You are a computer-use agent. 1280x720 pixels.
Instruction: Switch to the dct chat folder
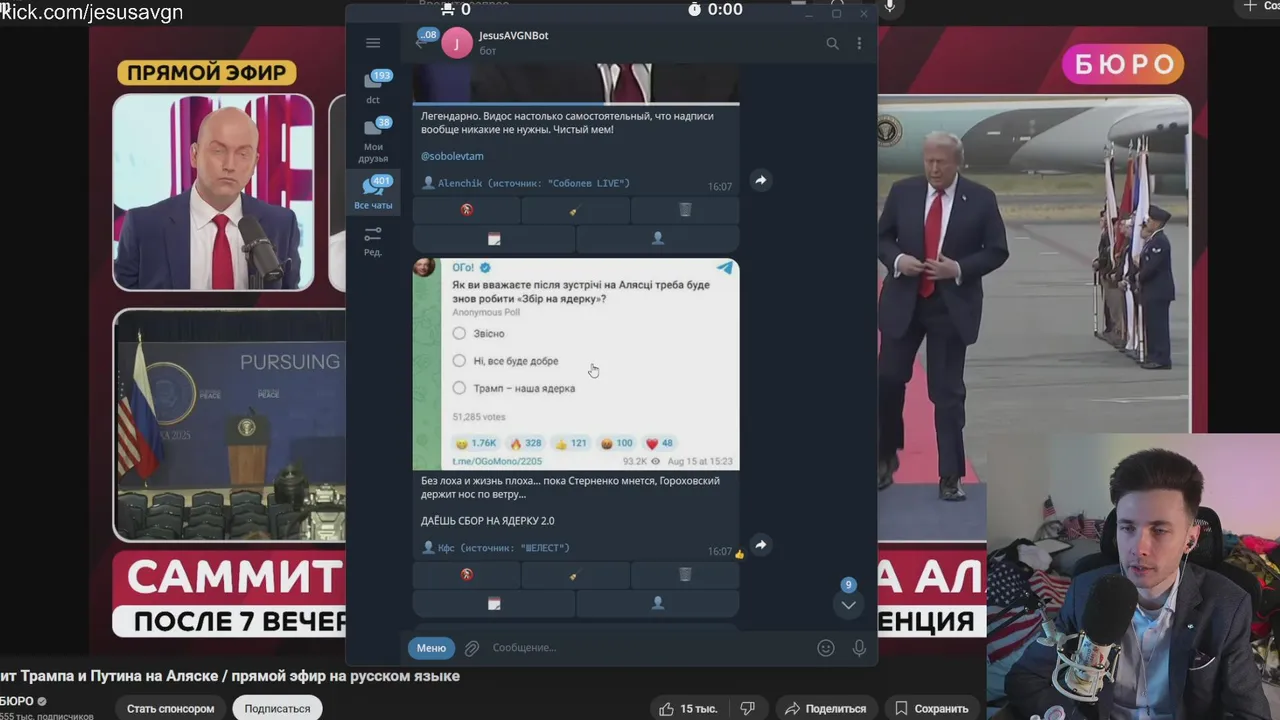[x=373, y=88]
